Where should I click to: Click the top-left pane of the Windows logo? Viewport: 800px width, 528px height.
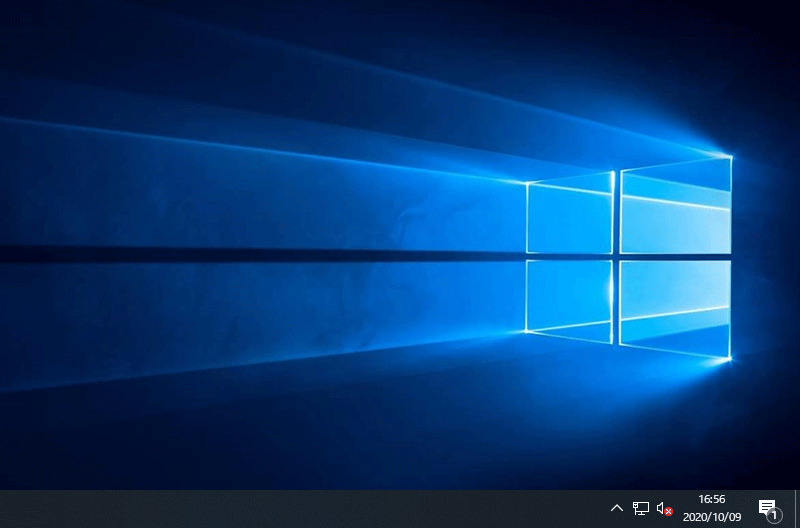click(x=569, y=215)
